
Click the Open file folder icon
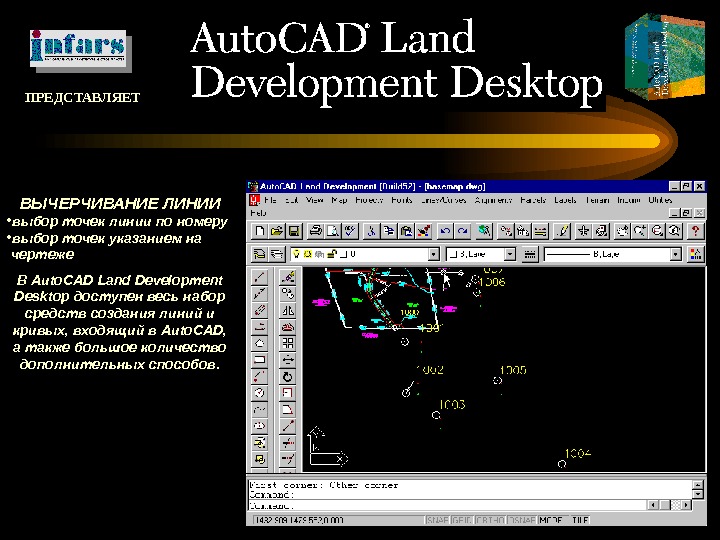[x=277, y=231]
